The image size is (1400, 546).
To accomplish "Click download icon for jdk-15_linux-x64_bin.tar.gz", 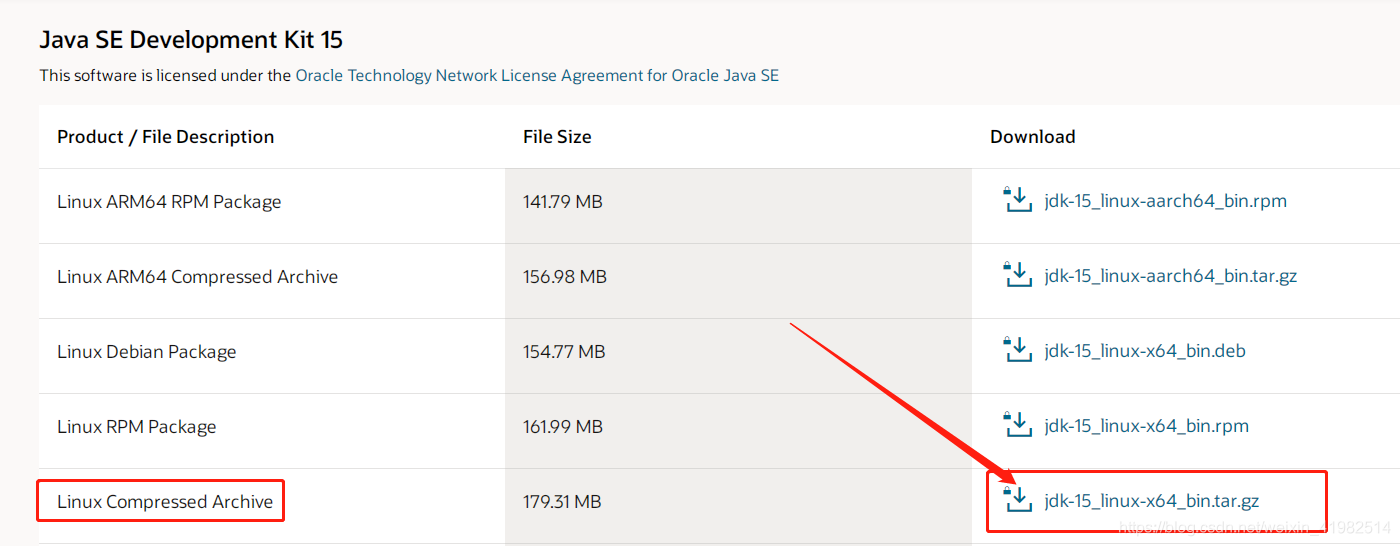I will (x=1017, y=500).
